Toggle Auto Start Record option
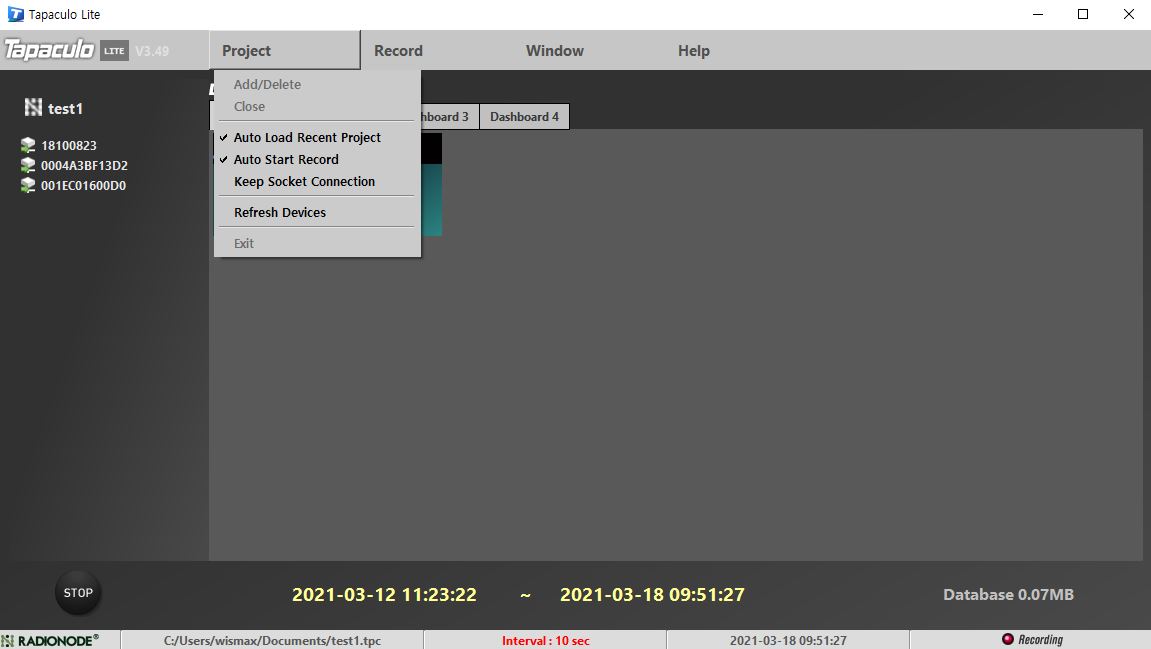 [317, 159]
